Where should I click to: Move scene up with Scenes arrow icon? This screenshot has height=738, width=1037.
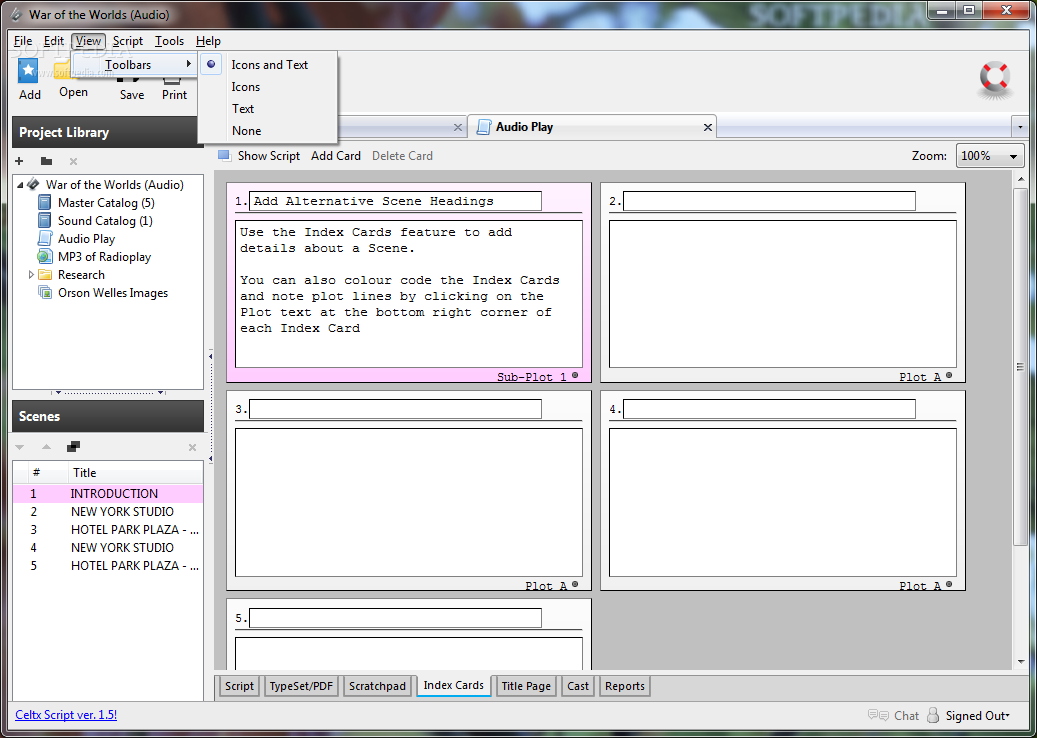(46, 448)
